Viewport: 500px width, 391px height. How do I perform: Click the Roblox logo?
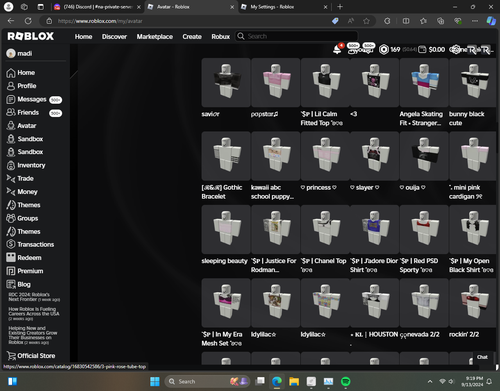pyautogui.click(x=31, y=36)
